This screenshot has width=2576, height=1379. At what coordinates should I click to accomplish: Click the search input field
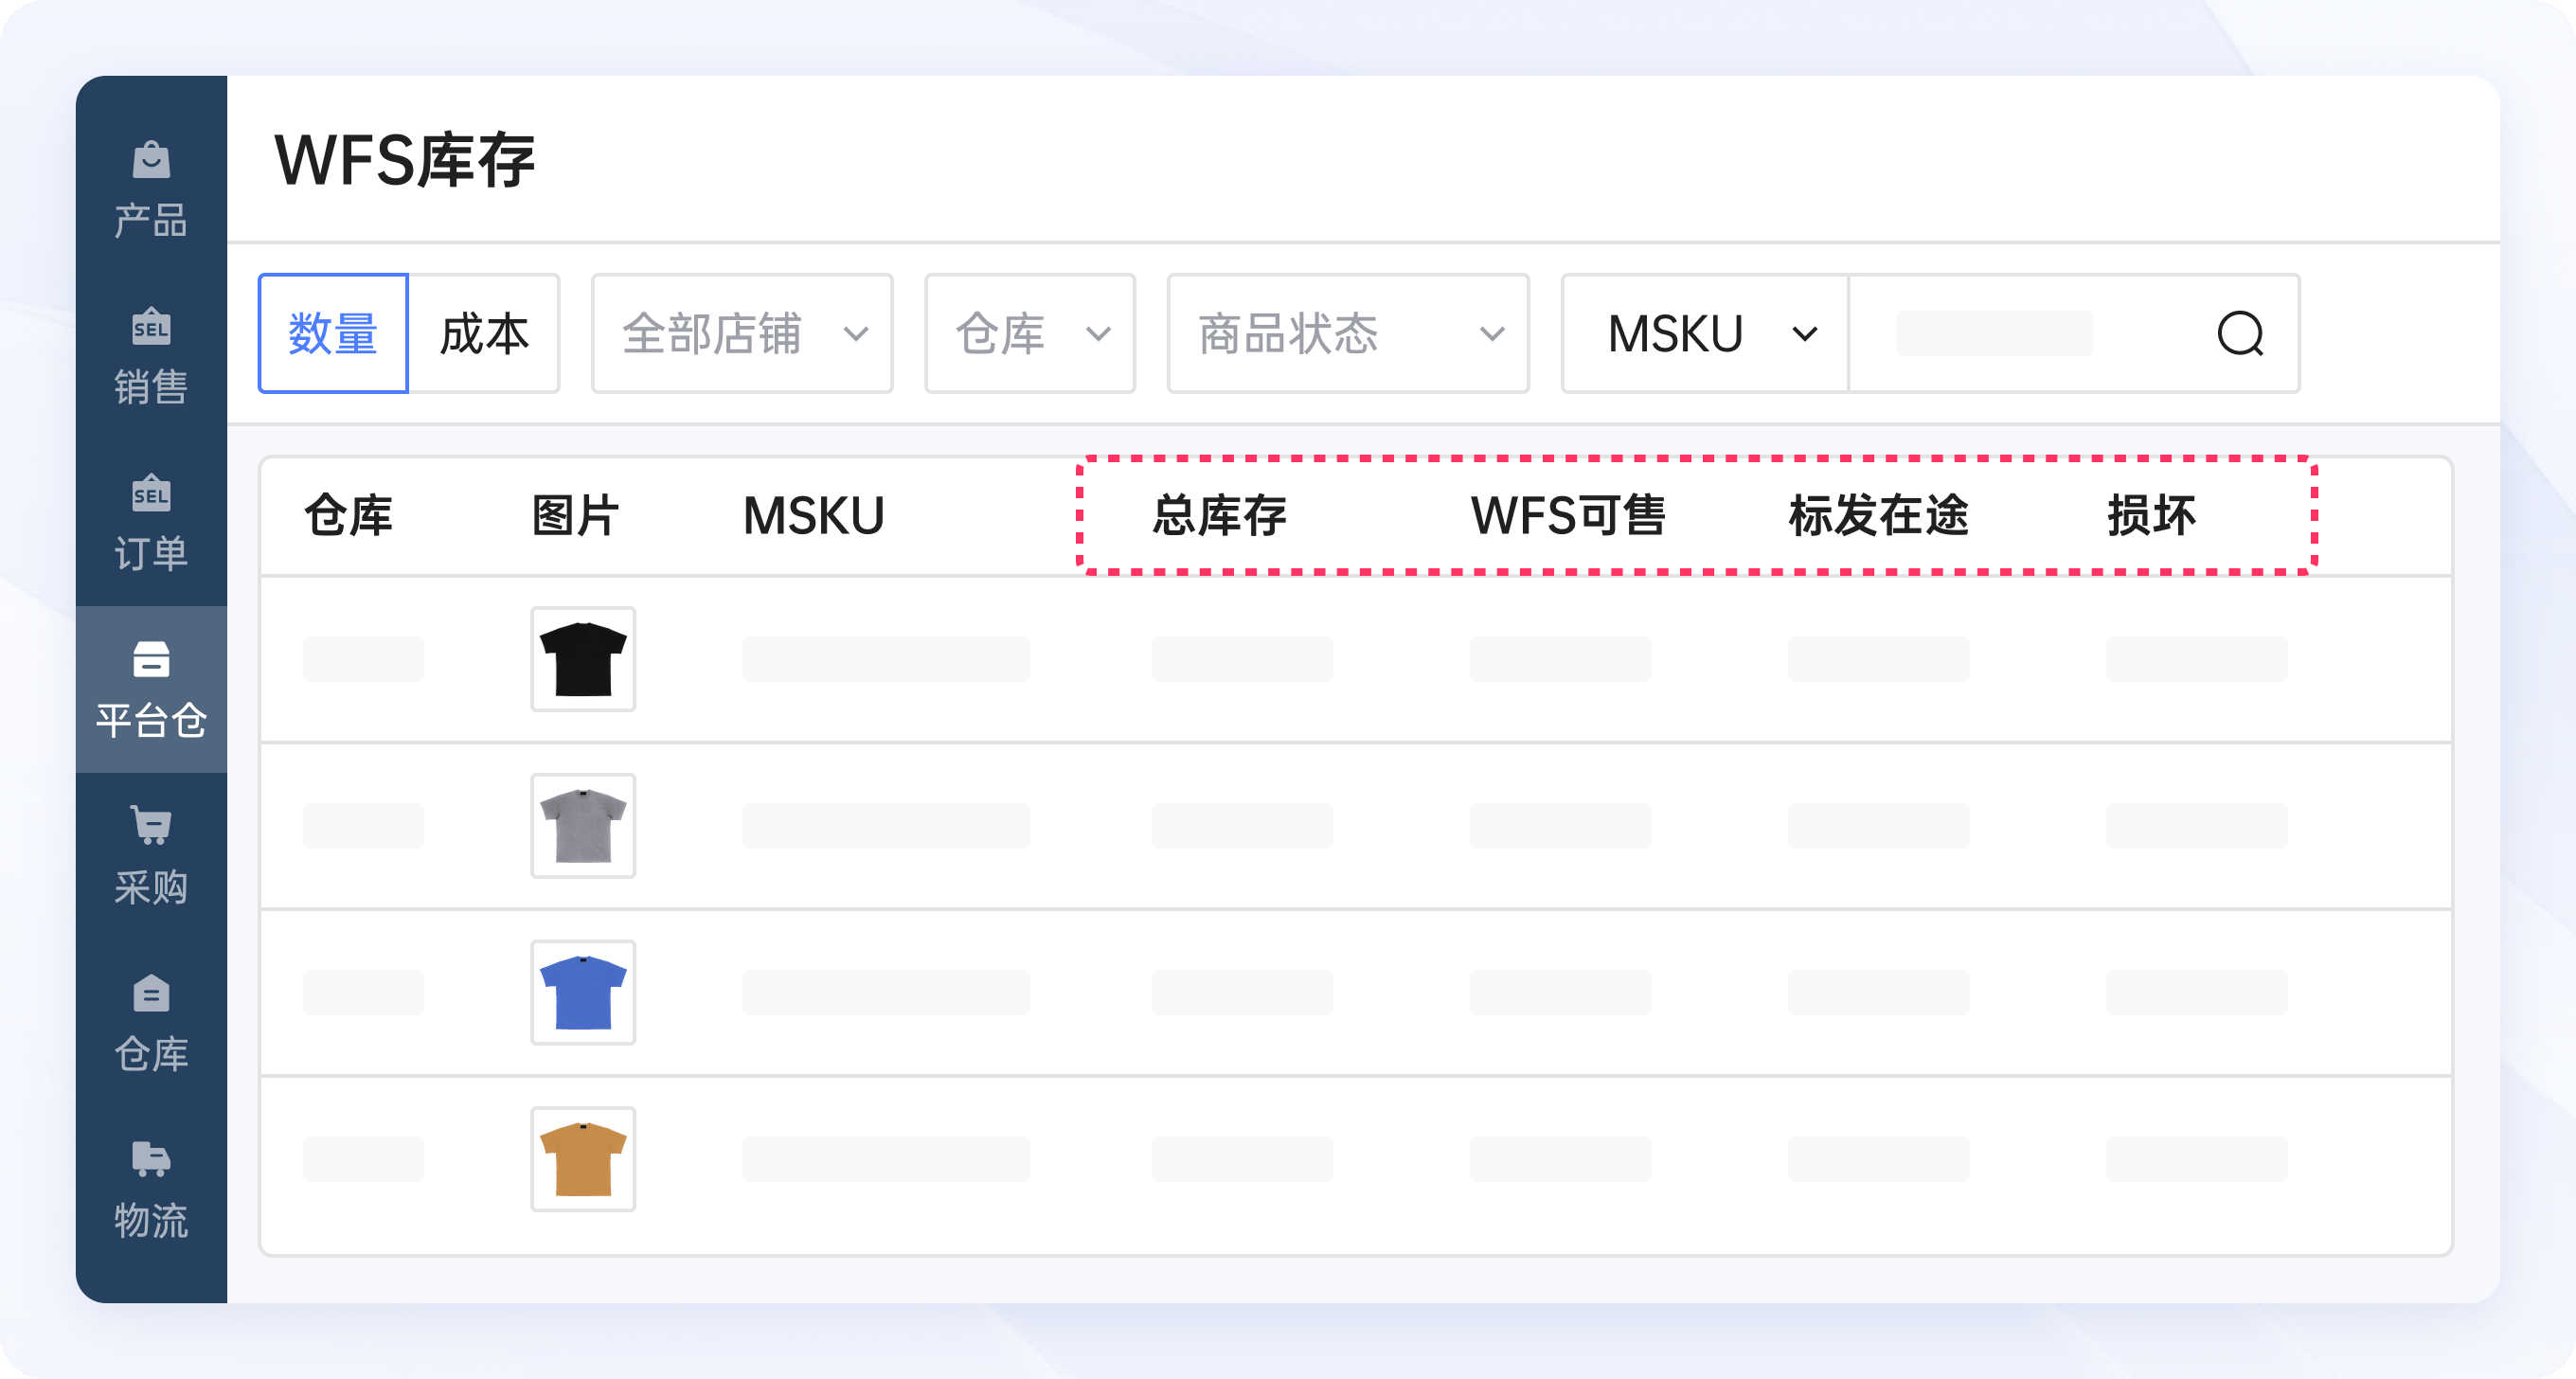click(1992, 333)
